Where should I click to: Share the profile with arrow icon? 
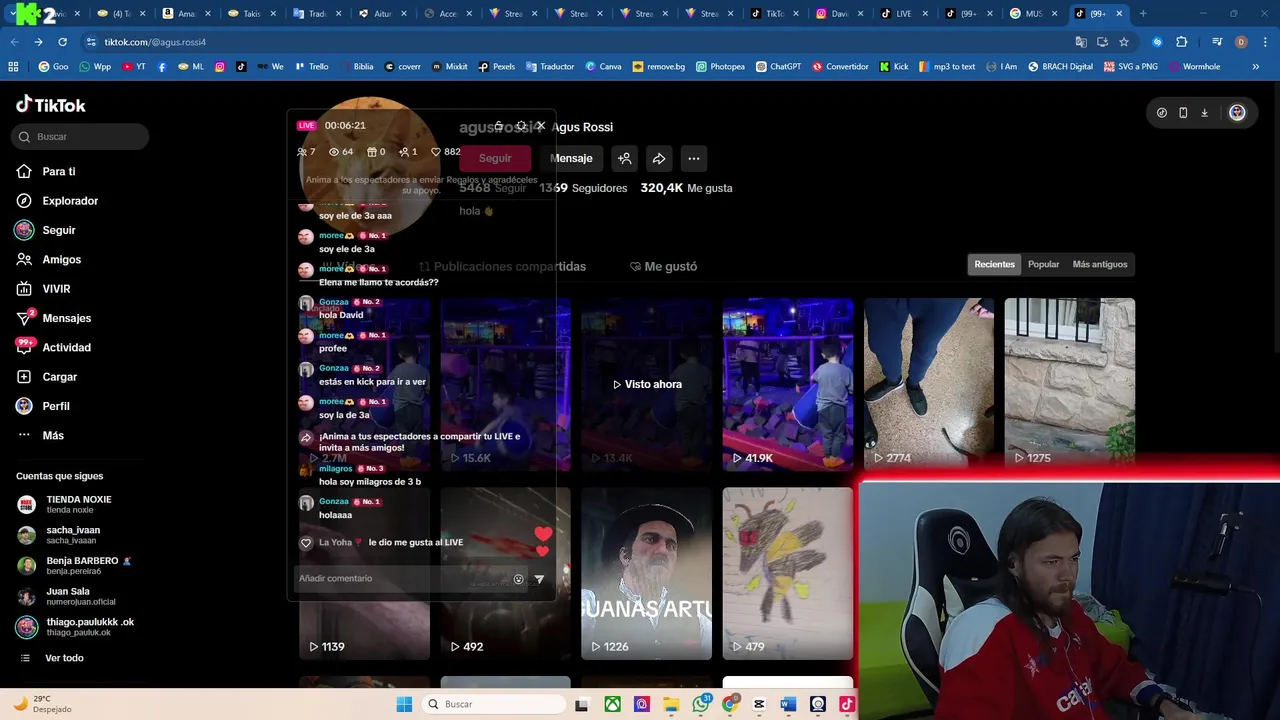click(x=659, y=158)
